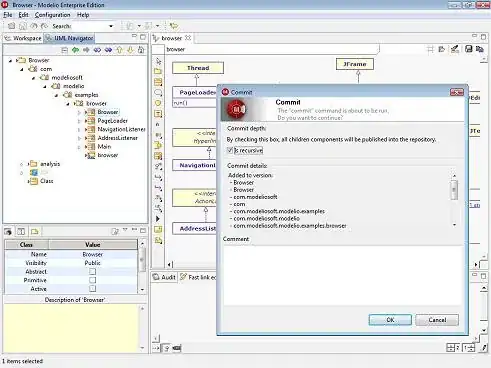
Task: Click the Visibility value 'Public' cell
Action: [93, 263]
